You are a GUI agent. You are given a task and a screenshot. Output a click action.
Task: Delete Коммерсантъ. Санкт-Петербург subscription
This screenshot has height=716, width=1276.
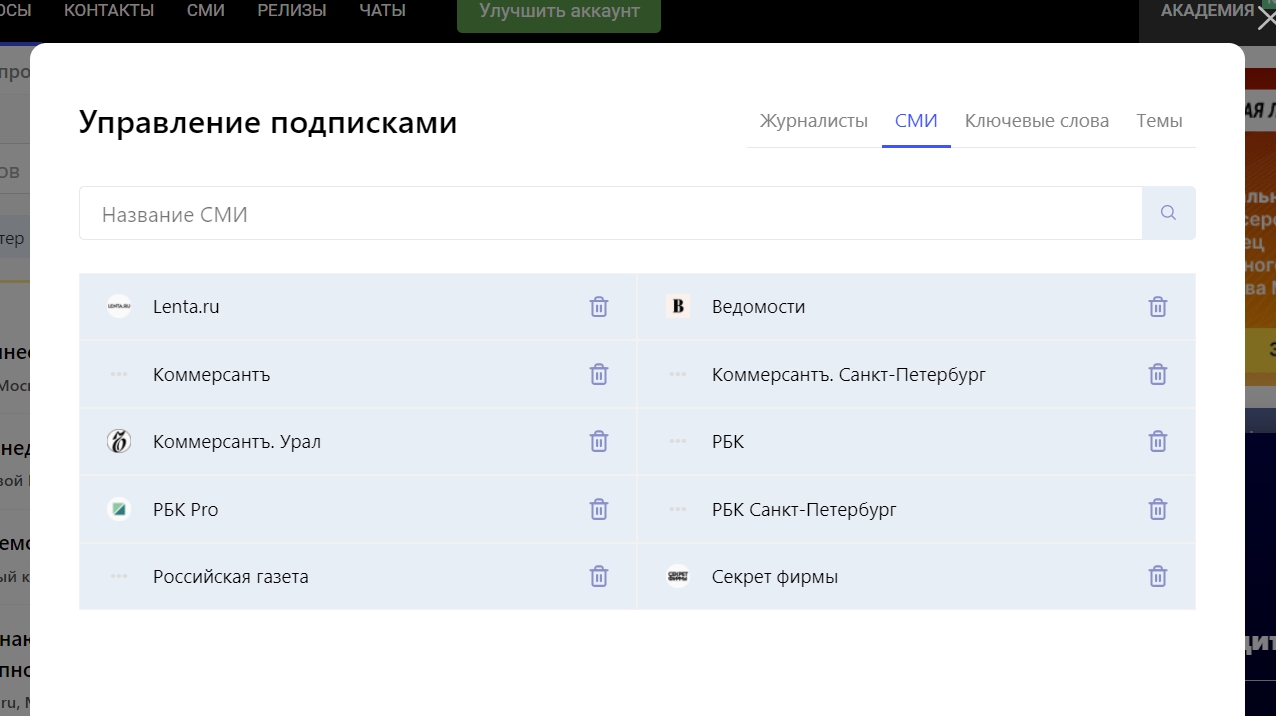[x=1157, y=375]
